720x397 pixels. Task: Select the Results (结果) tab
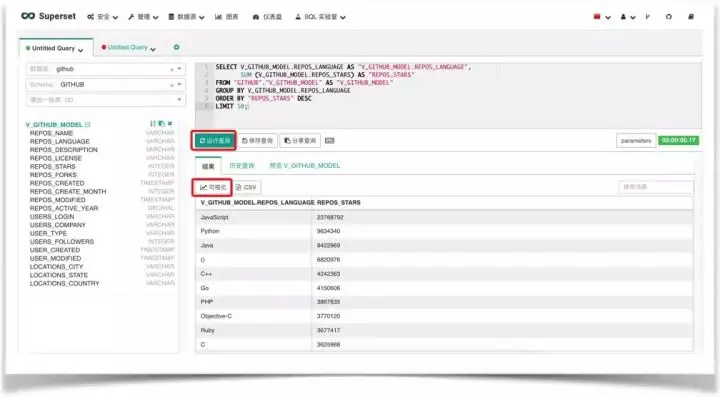pos(208,166)
